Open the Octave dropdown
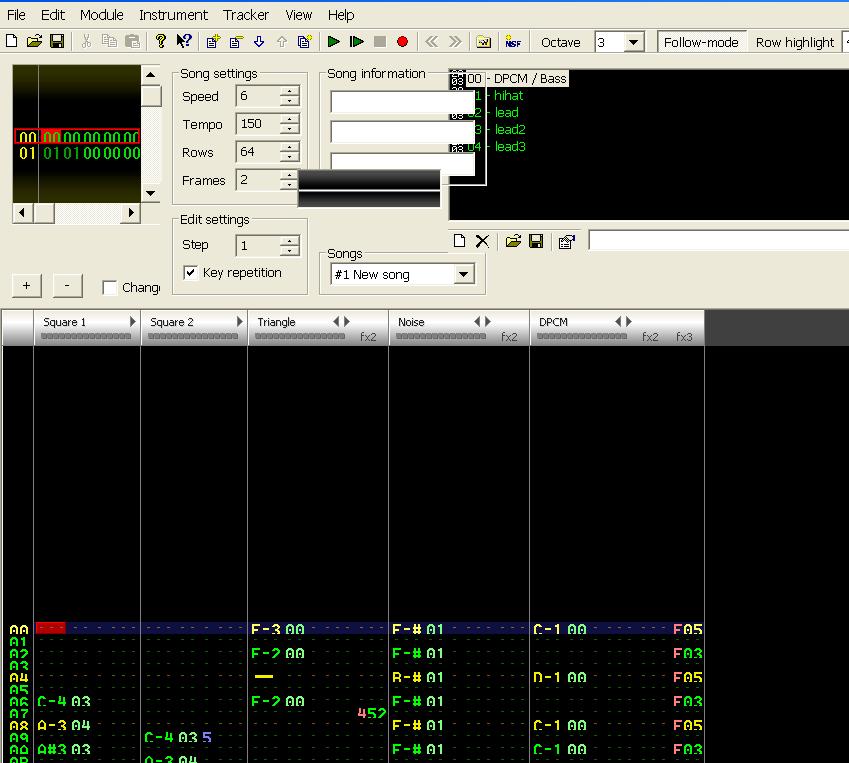The width and height of the screenshot is (849, 763). tap(634, 42)
